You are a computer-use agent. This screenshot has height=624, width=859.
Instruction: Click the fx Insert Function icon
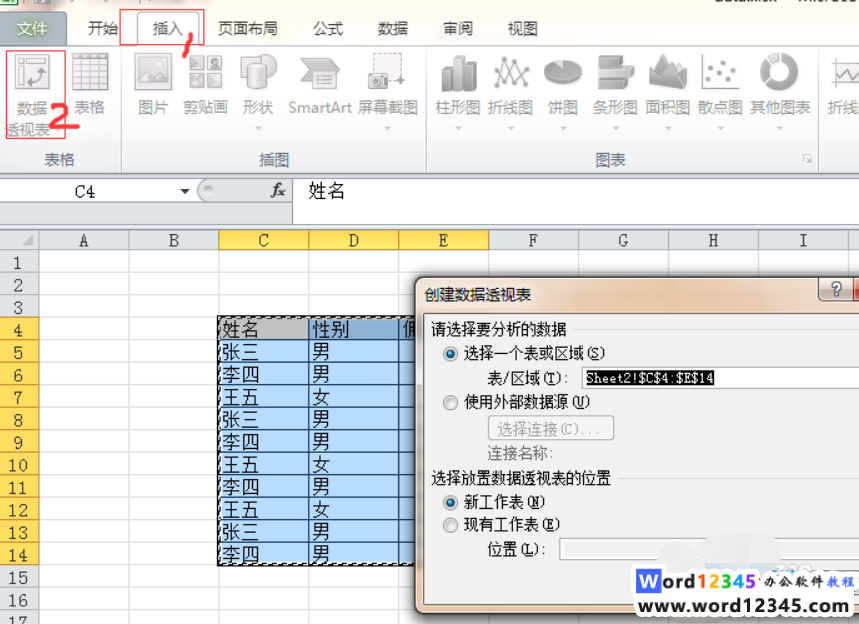point(278,191)
